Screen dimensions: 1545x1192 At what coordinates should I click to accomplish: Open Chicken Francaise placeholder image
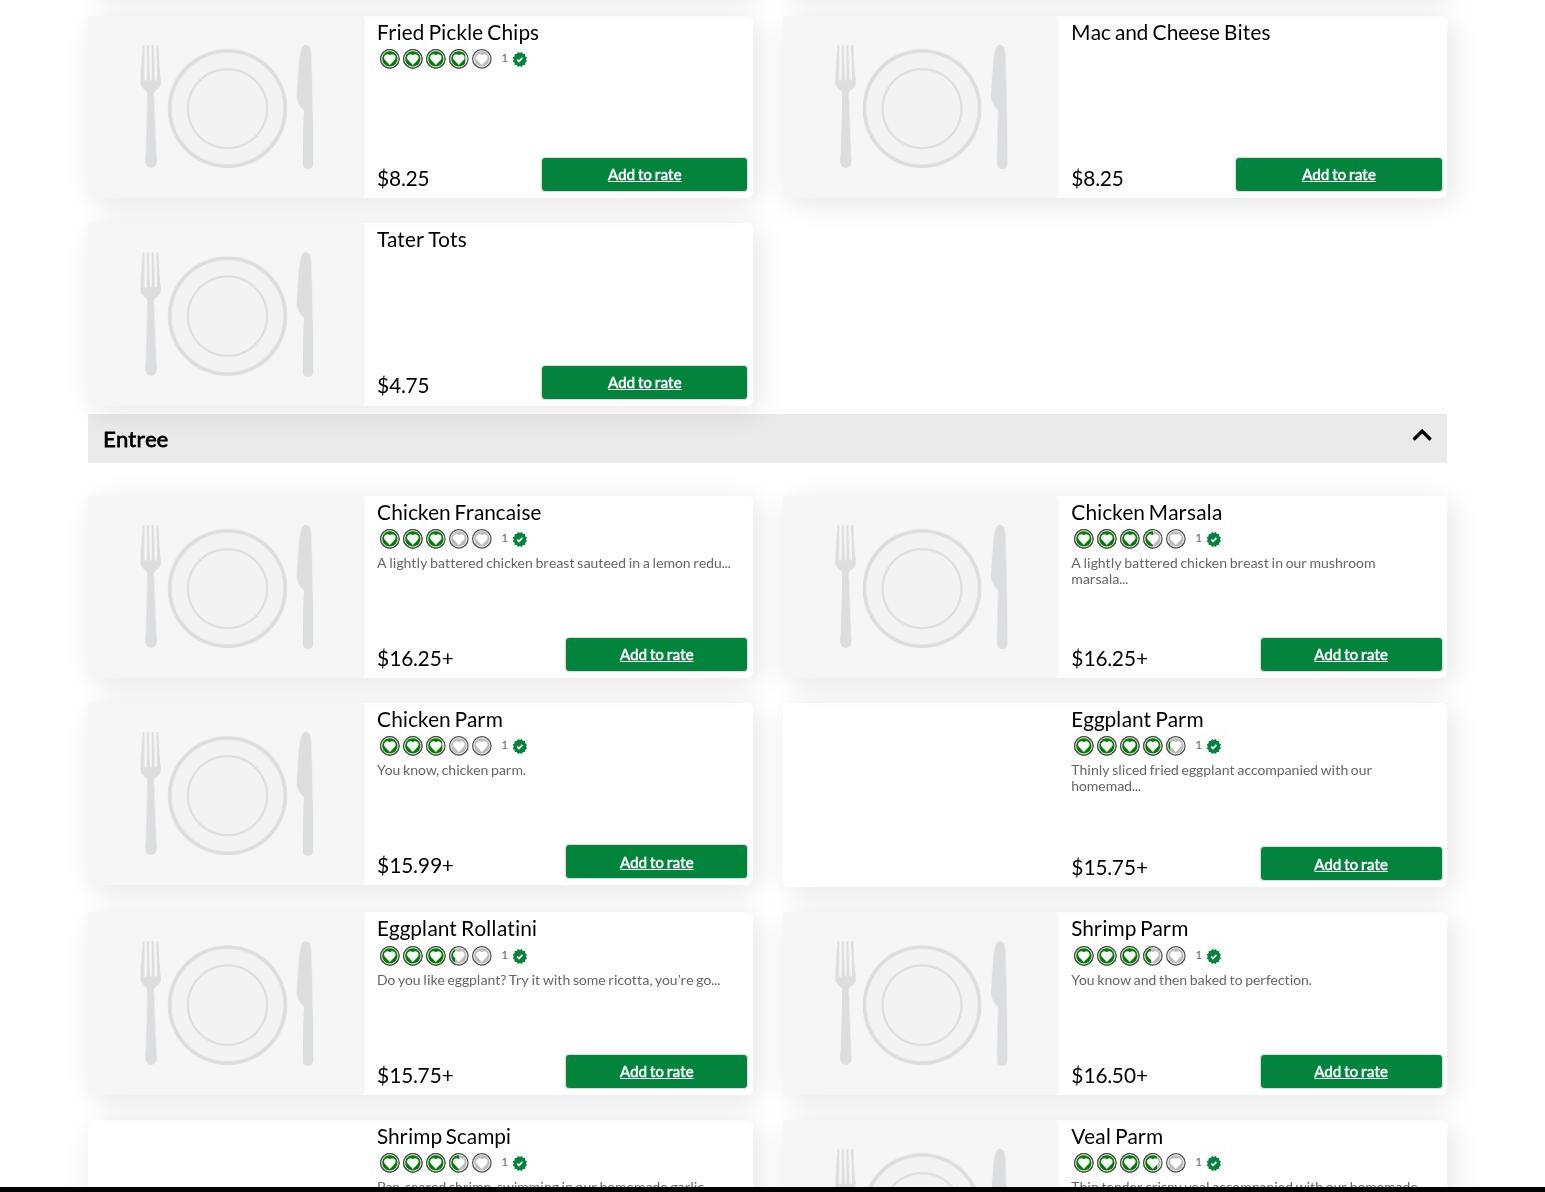(x=227, y=587)
